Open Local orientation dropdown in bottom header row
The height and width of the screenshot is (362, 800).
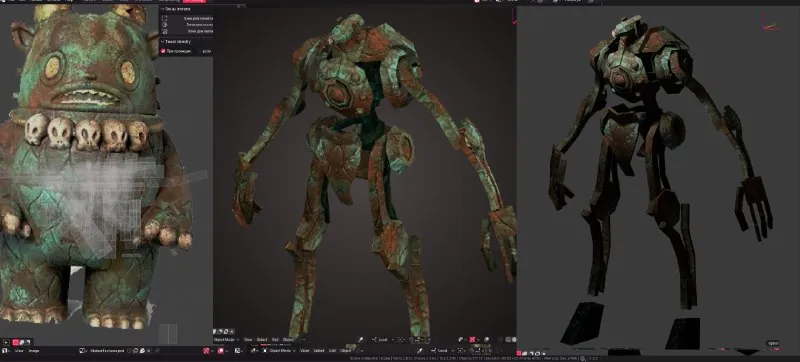click(x=441, y=351)
